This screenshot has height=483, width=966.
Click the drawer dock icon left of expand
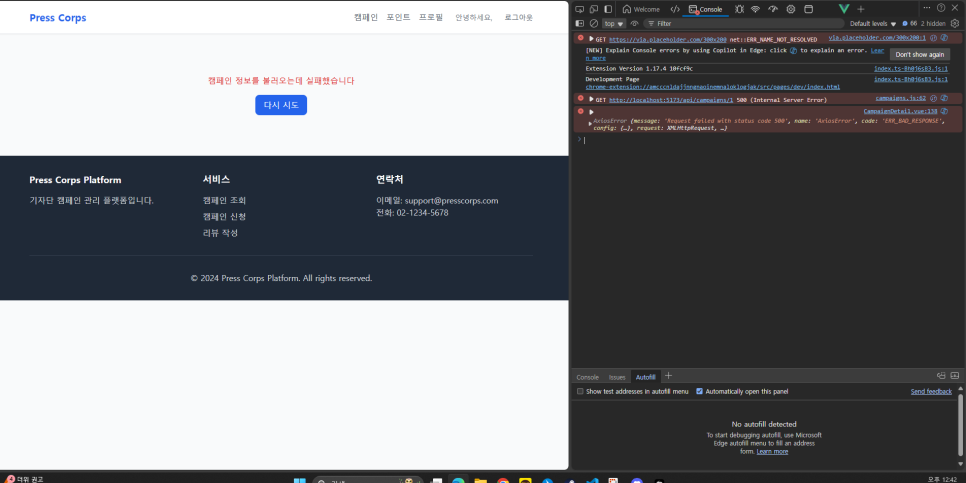click(x=941, y=376)
